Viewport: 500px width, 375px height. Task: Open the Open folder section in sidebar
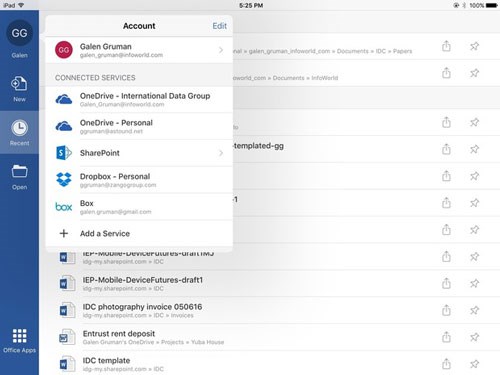pyautogui.click(x=19, y=177)
